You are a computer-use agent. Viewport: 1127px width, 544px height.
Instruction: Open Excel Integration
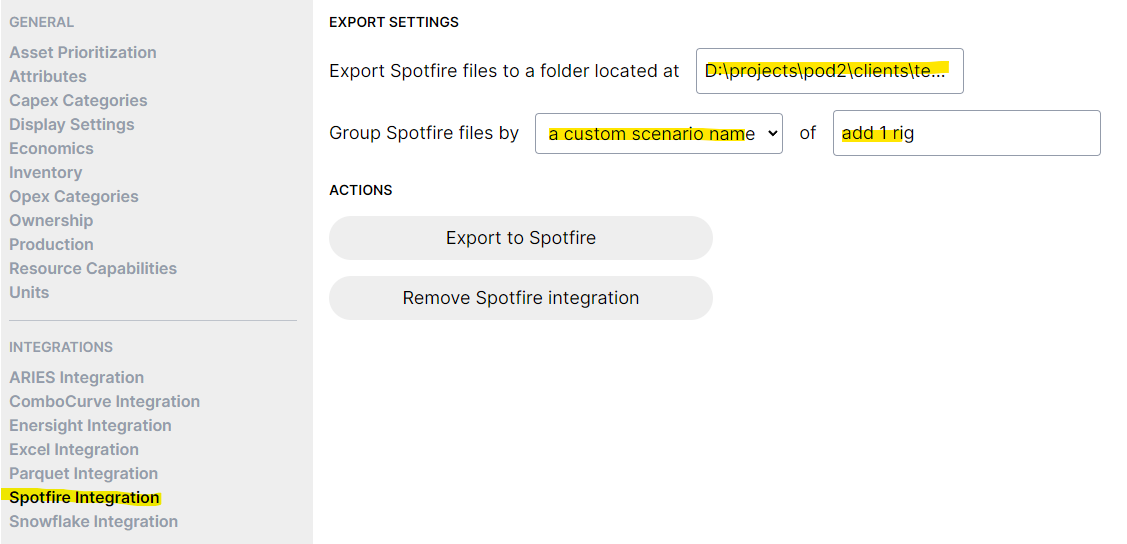(74, 449)
